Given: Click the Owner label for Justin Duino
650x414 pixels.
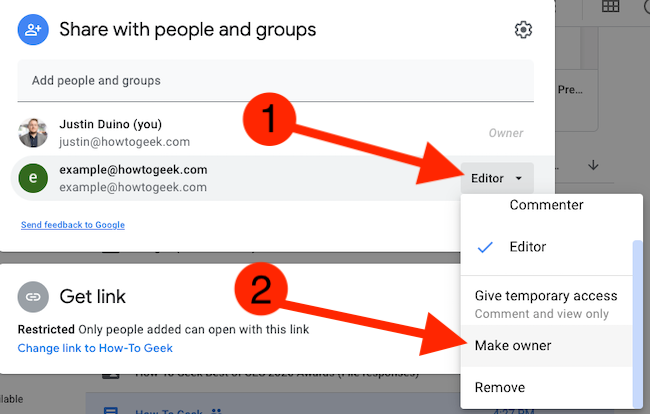Looking at the screenshot, I should tap(506, 133).
